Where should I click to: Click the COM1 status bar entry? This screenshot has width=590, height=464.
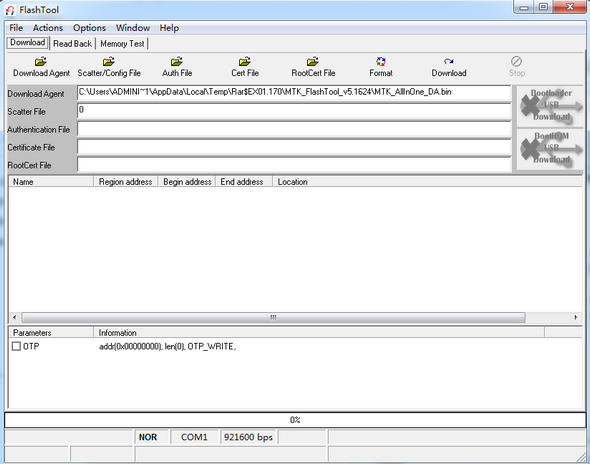[x=194, y=437]
